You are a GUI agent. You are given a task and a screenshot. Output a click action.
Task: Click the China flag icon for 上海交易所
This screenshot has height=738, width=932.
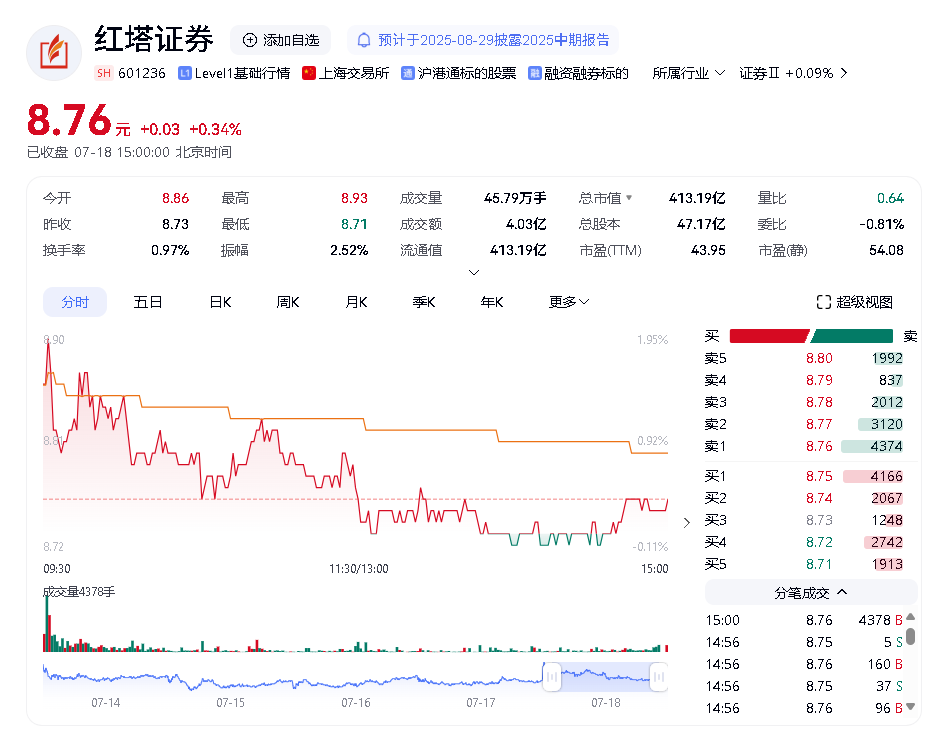pos(309,73)
